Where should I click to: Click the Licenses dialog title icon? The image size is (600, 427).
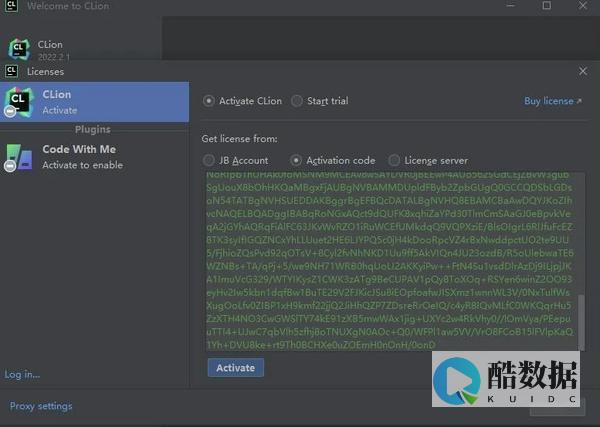tap(11, 71)
